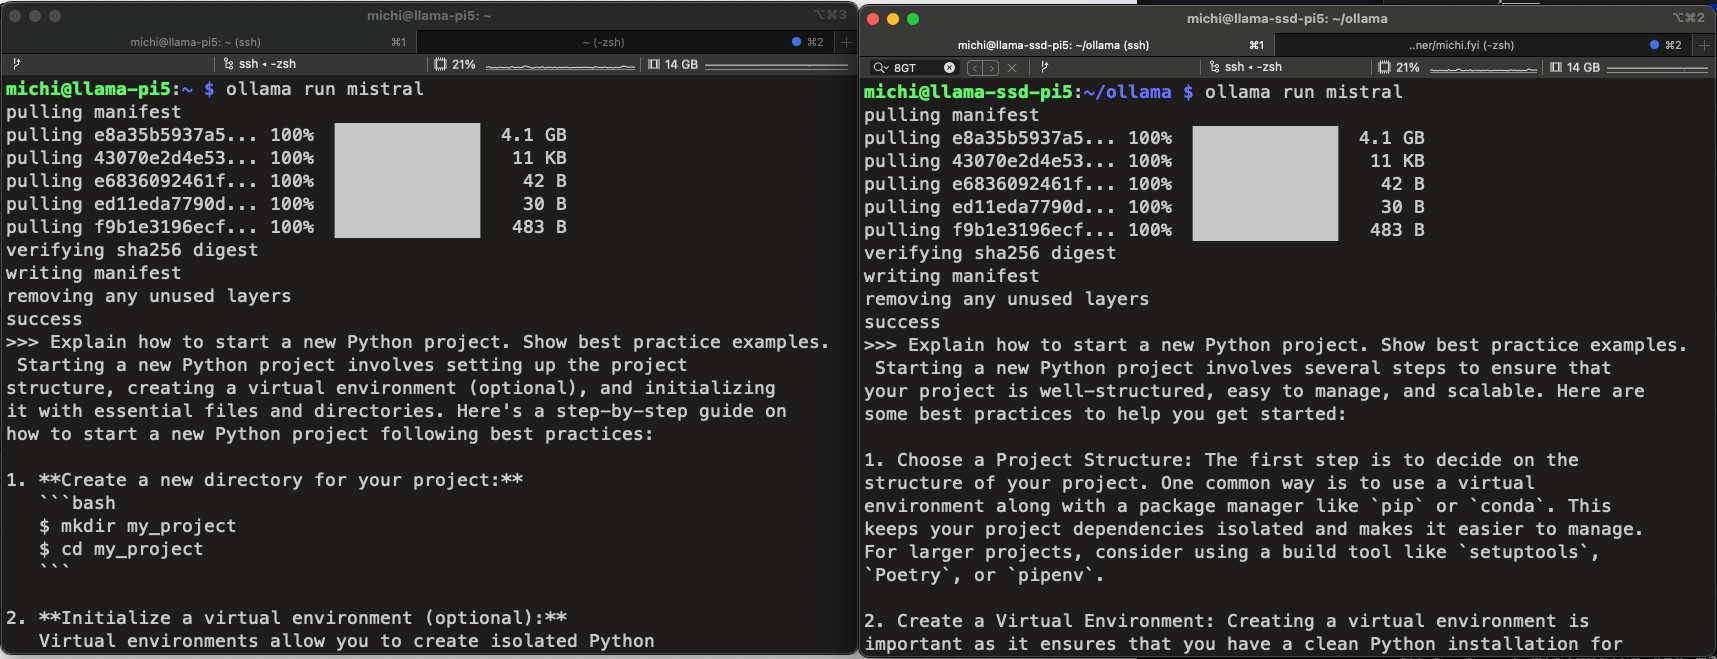
Task: Open search options magnifier dropdown
Action: pos(880,67)
